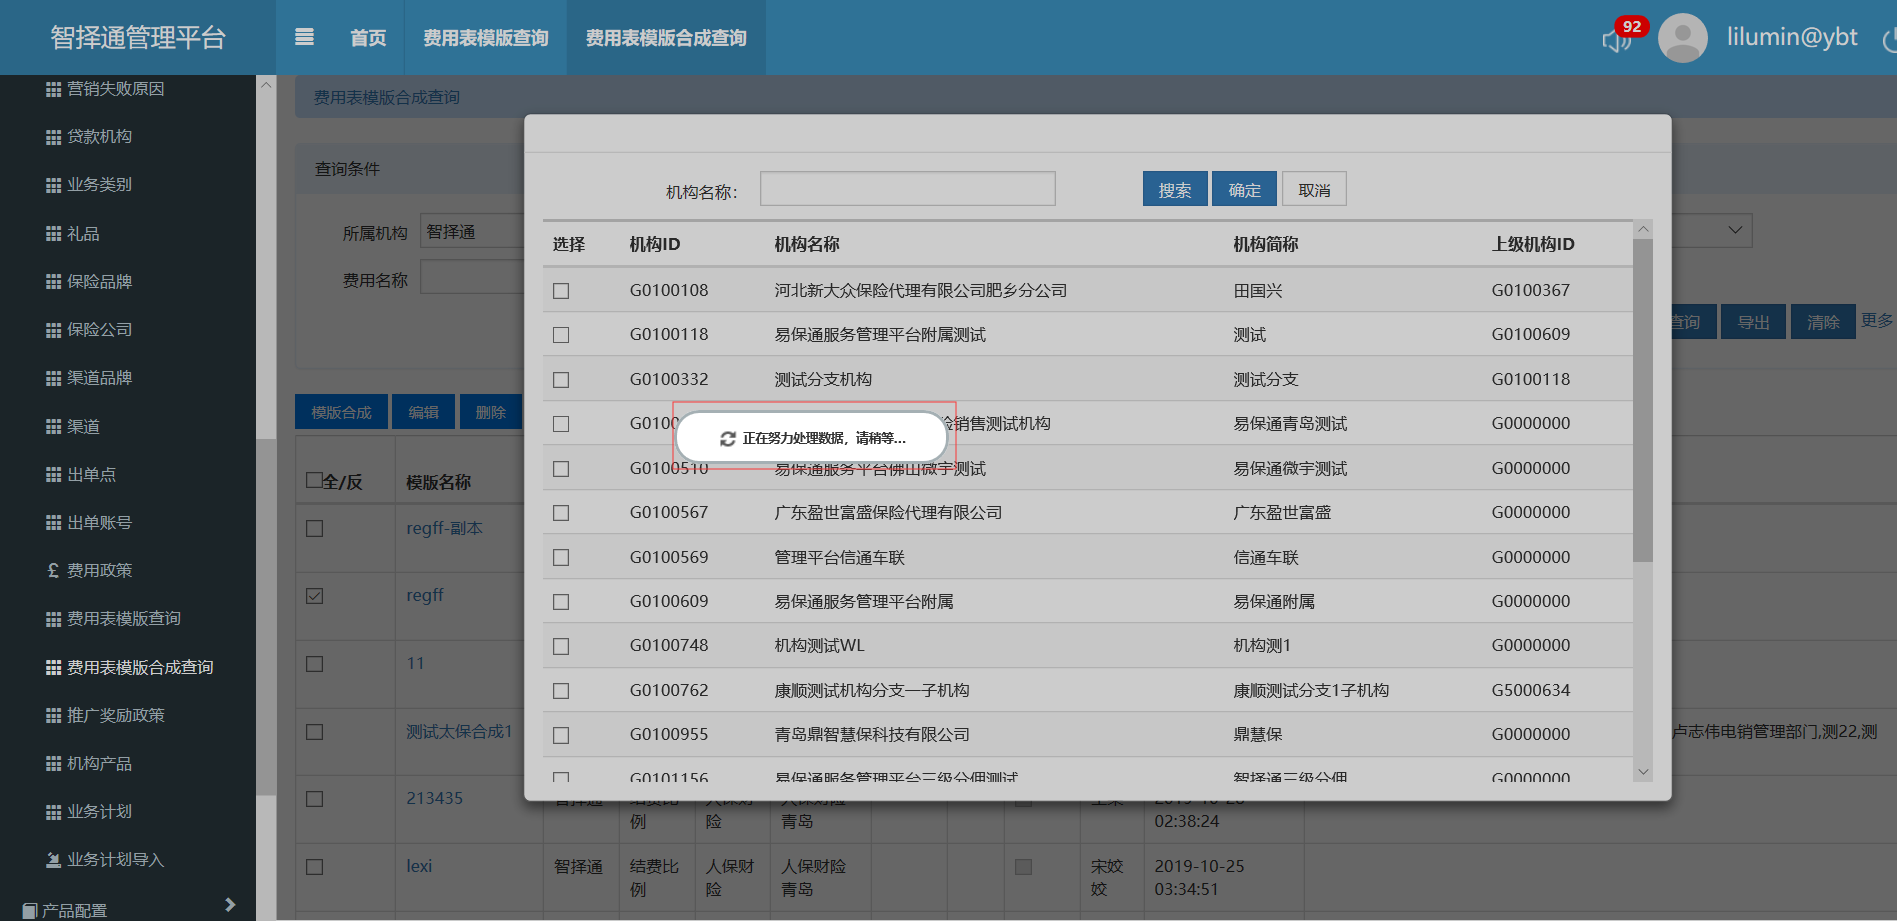The width and height of the screenshot is (1897, 921).
Task: Click the 导出 button
Action: point(1753,322)
